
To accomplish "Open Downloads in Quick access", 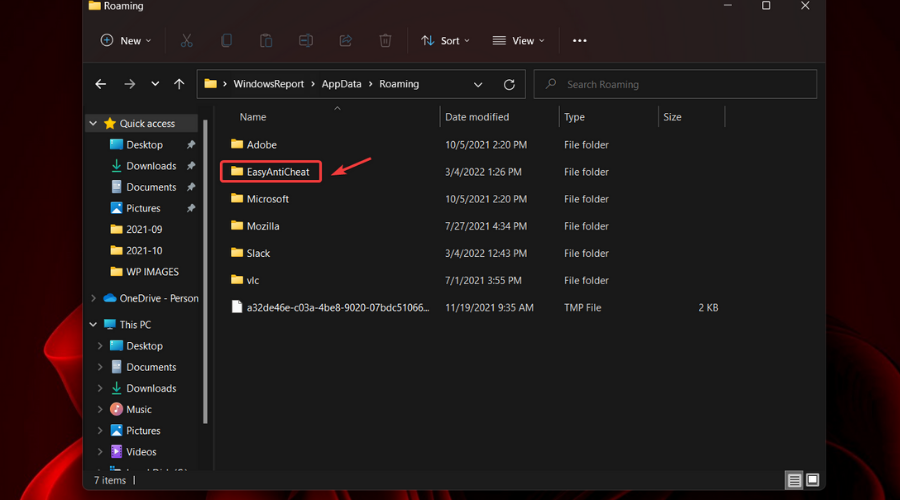I will click(143, 166).
